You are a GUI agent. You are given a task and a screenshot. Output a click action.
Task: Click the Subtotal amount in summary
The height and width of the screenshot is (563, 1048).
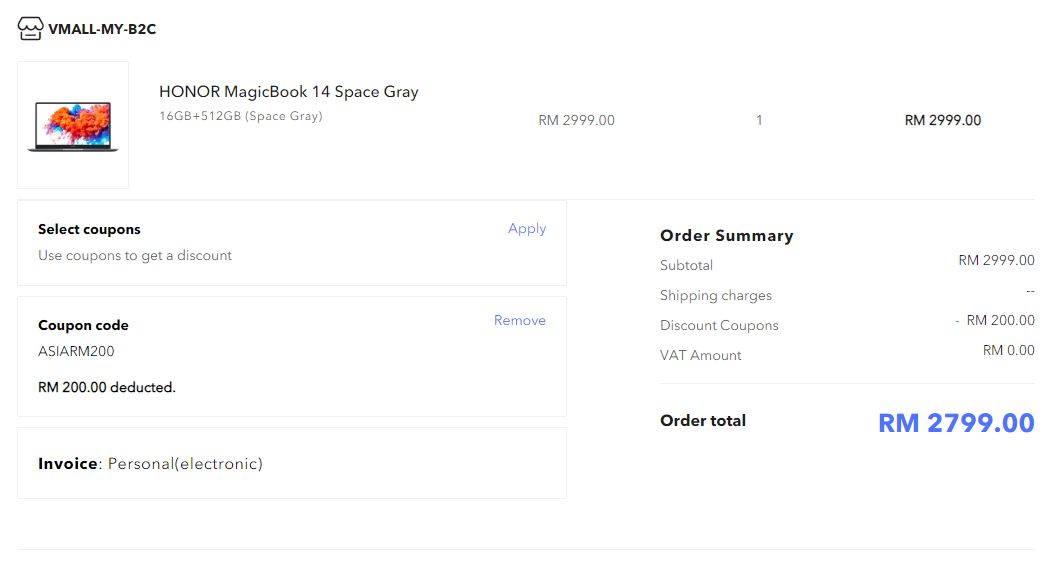click(x=995, y=260)
